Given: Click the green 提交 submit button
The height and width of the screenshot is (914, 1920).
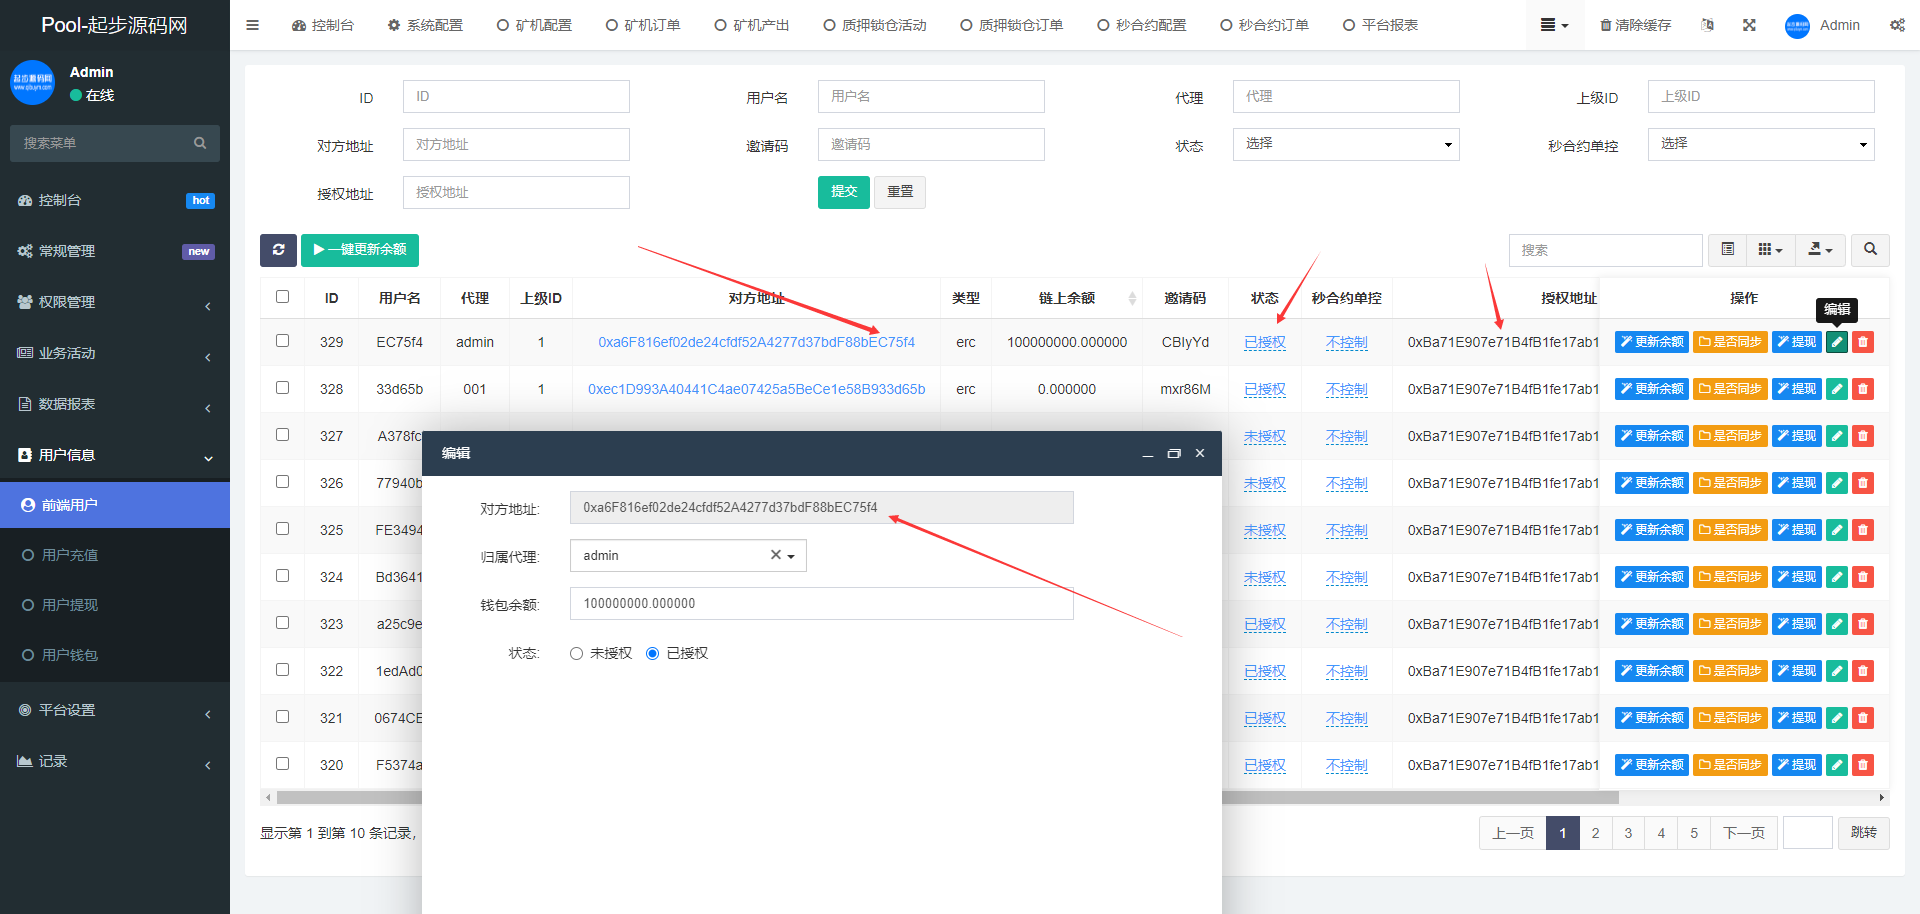Looking at the screenshot, I should (x=844, y=192).
